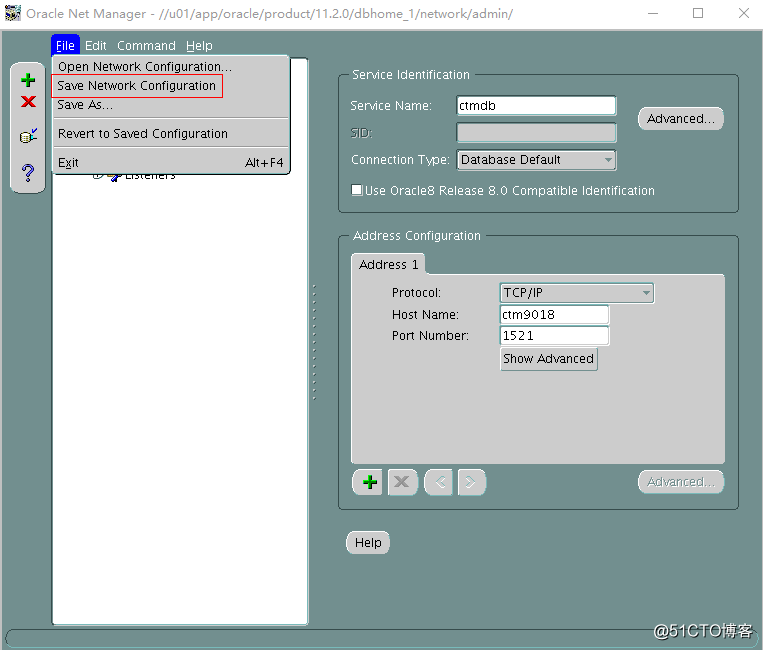Screen dimensions: 763x650
Task: Select Revert to Saved Configuration
Action: pos(171,134)
